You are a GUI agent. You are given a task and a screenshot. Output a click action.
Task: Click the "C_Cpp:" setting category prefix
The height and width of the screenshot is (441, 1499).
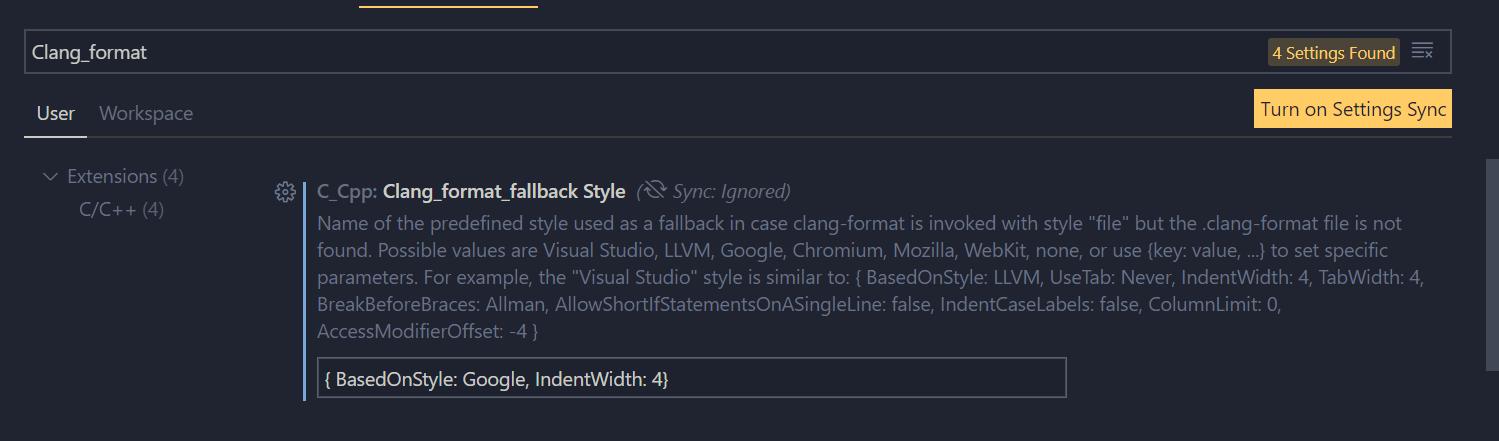click(x=347, y=190)
